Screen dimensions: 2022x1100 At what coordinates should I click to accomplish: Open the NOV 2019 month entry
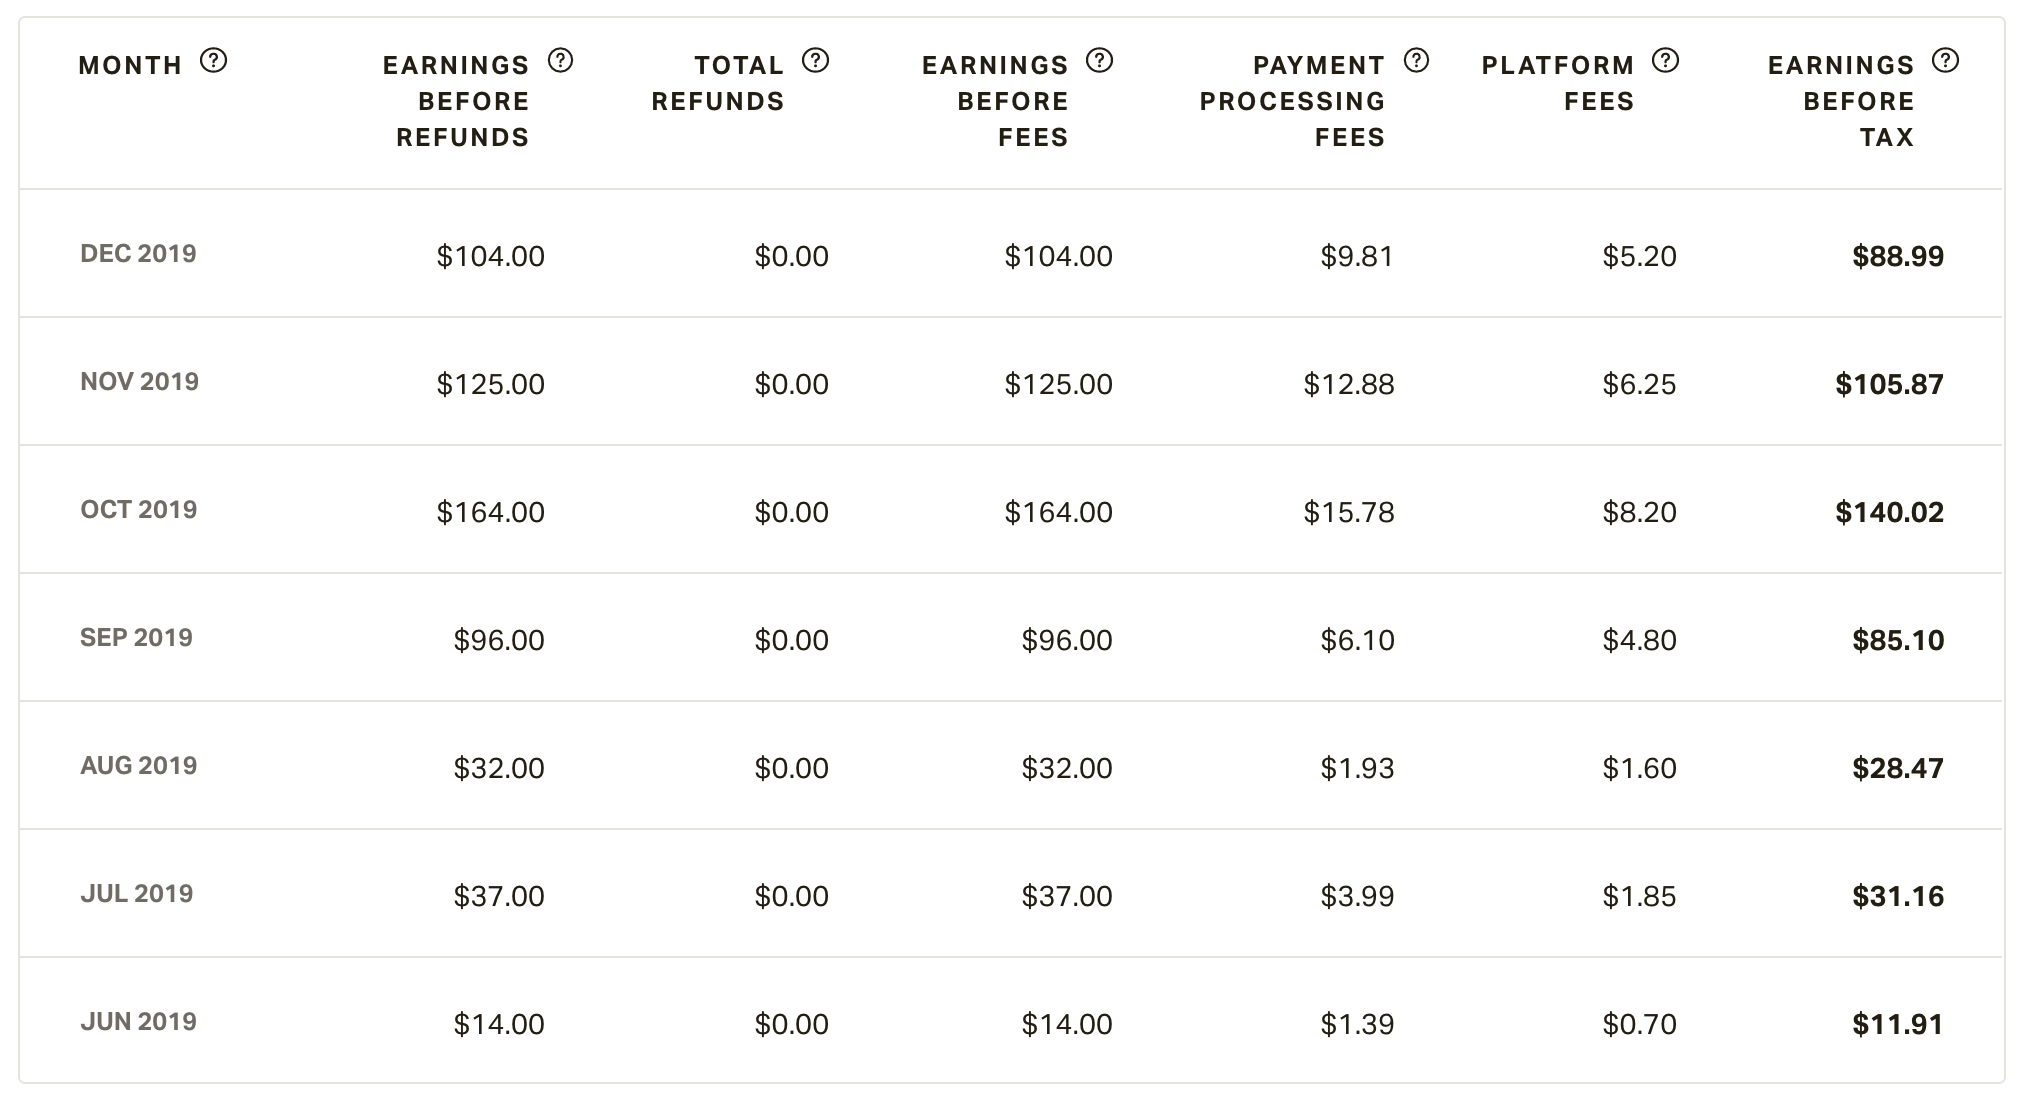(139, 382)
